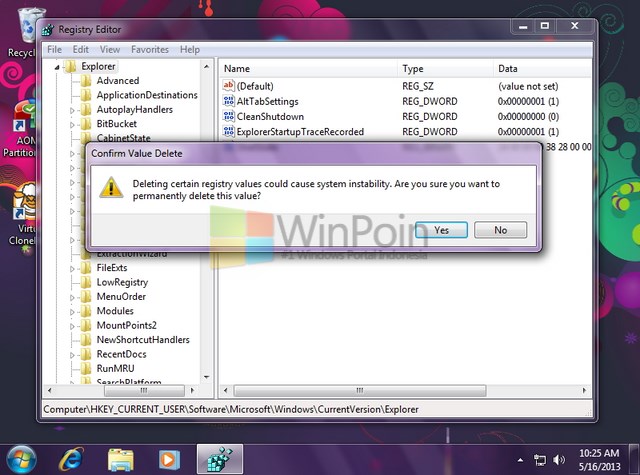Viewport: 640px width, 475px height.
Task: Open the File menu
Action: 54,50
